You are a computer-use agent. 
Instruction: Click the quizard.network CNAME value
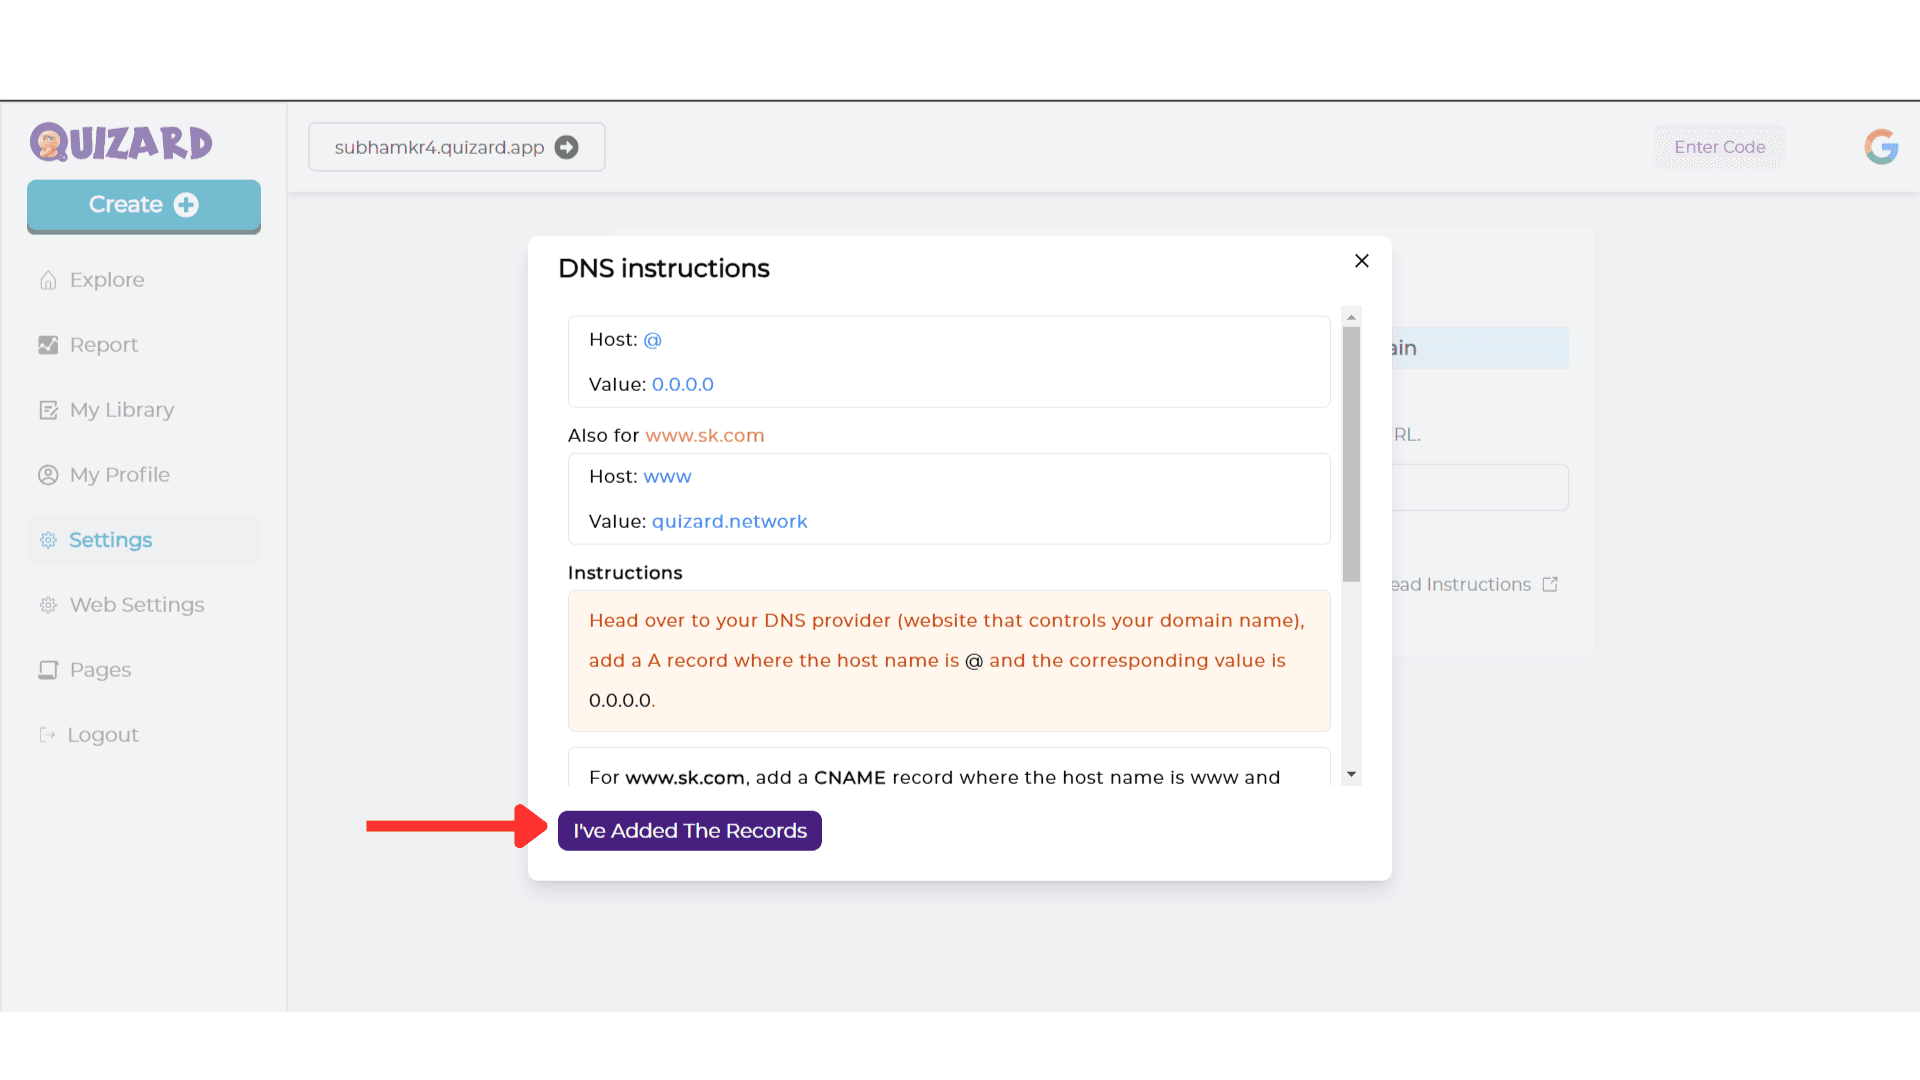(x=730, y=522)
